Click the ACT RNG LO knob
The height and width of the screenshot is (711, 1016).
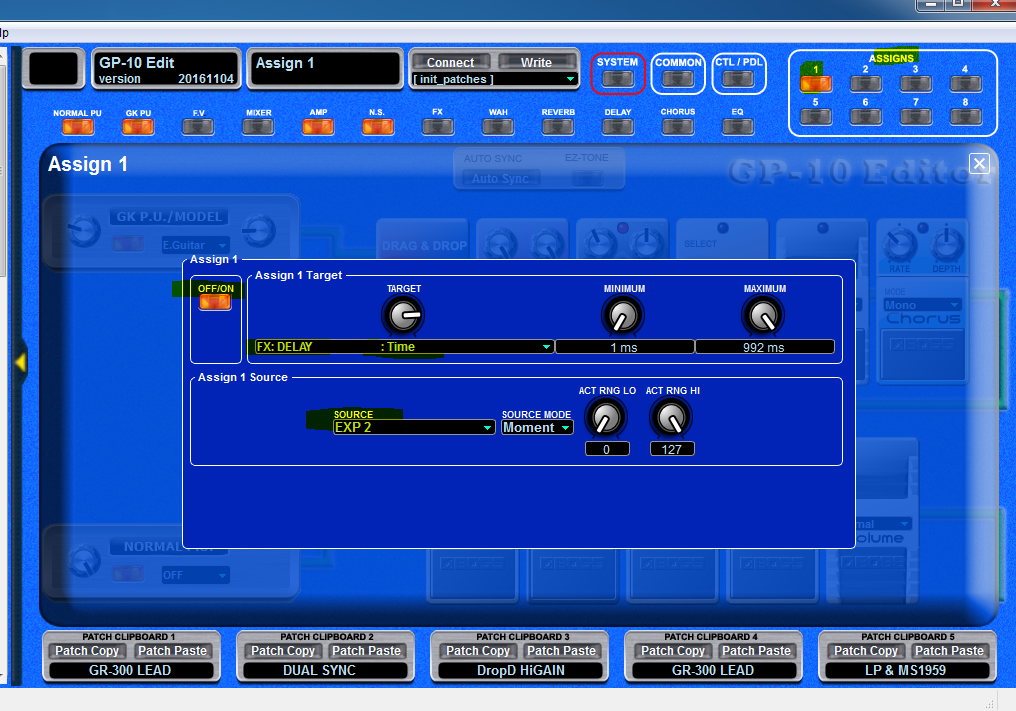pyautogui.click(x=606, y=418)
